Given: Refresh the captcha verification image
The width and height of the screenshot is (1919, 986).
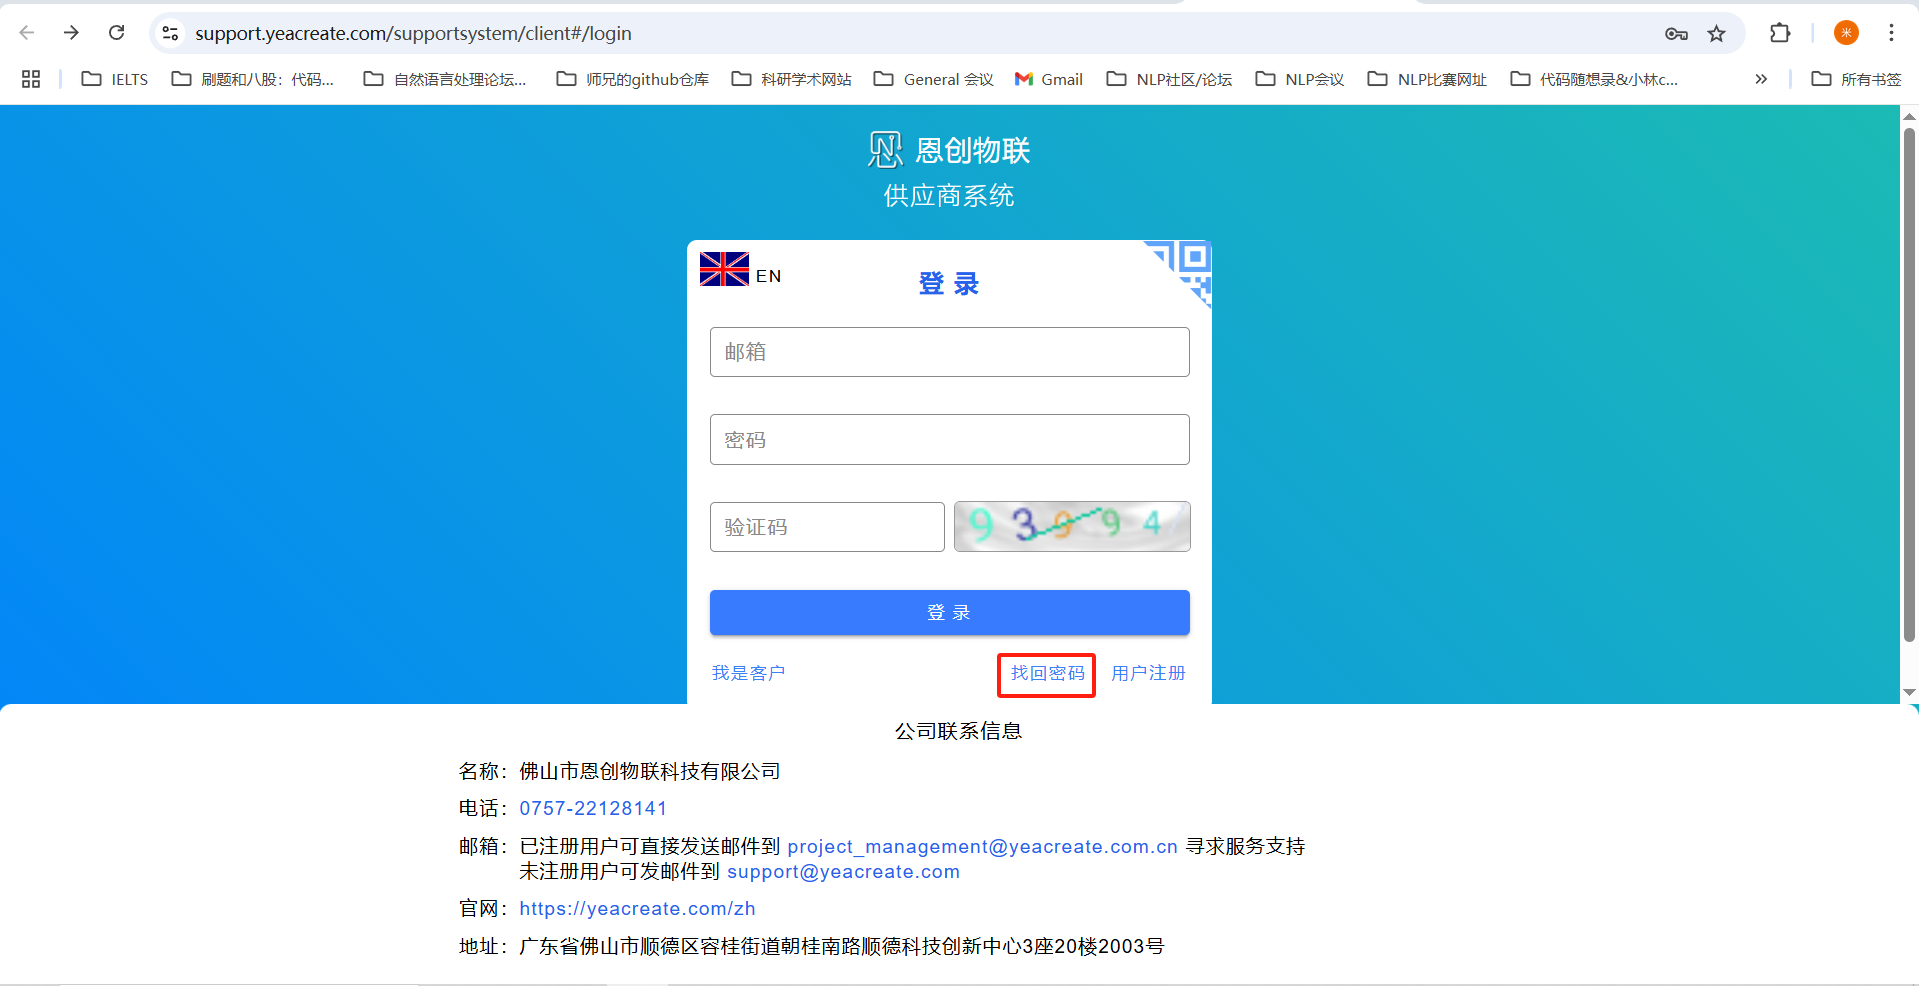Looking at the screenshot, I should point(1071,526).
